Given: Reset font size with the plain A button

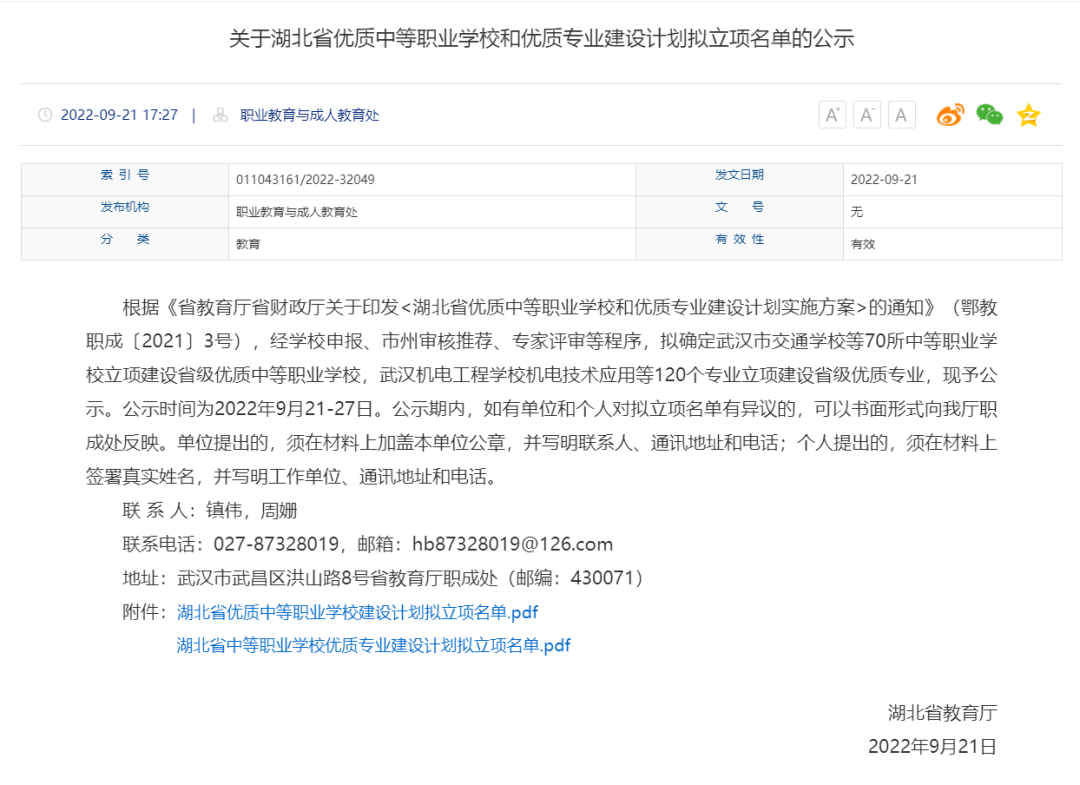Looking at the screenshot, I should tap(901, 115).
